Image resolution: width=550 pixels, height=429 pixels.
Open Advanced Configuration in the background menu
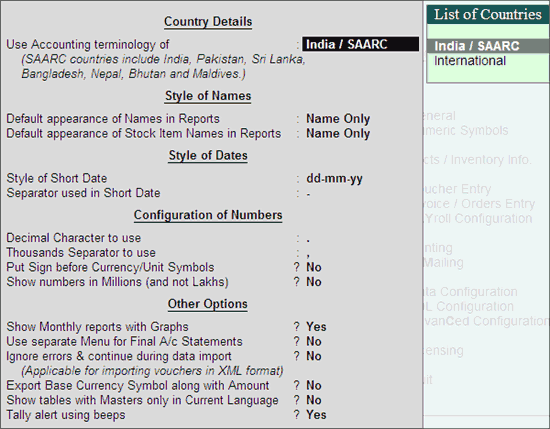(x=486, y=321)
